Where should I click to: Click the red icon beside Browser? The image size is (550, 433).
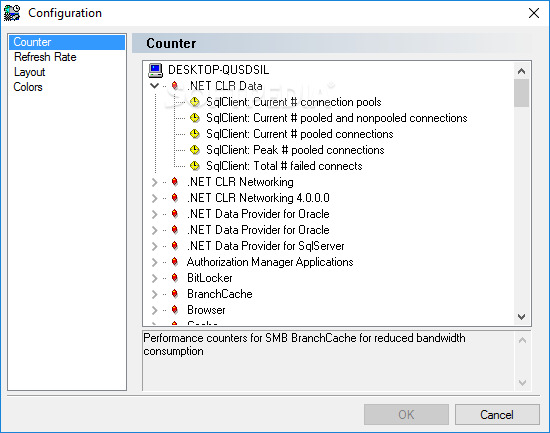tap(175, 310)
